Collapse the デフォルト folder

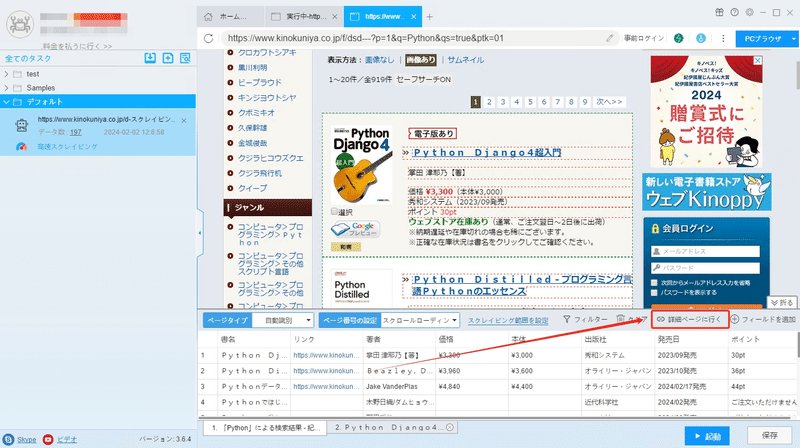(x=6, y=102)
